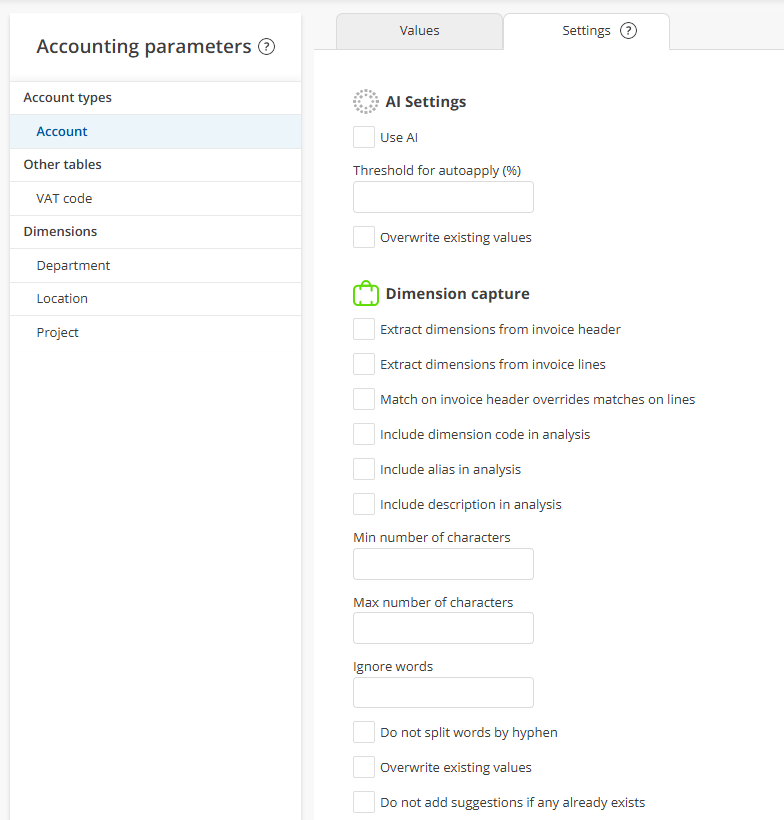
Task: Enable the Use AI checkbox
Action: [x=364, y=137]
